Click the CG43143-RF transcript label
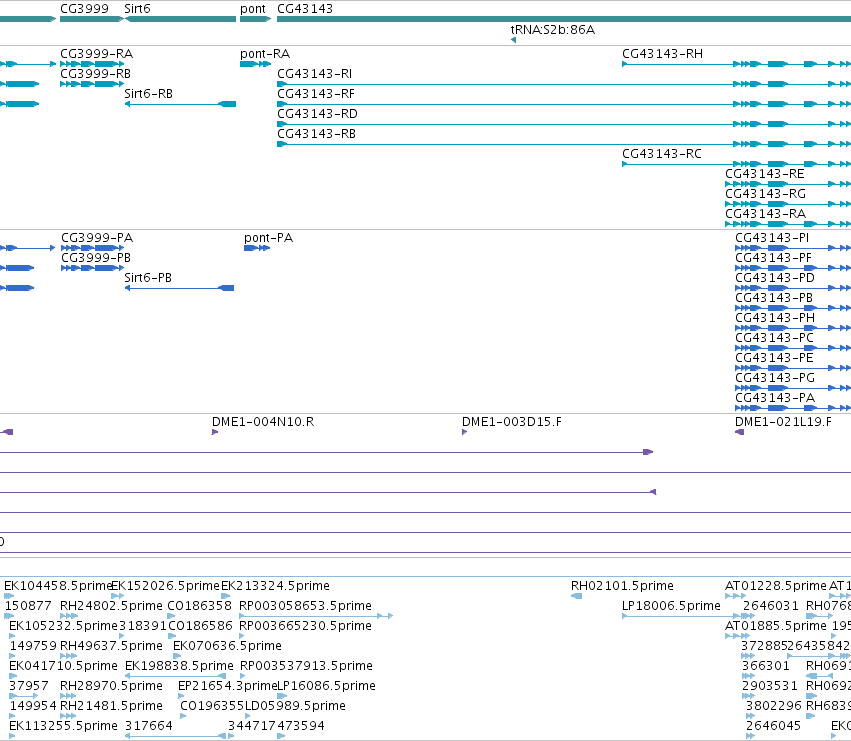 pyautogui.click(x=315, y=94)
